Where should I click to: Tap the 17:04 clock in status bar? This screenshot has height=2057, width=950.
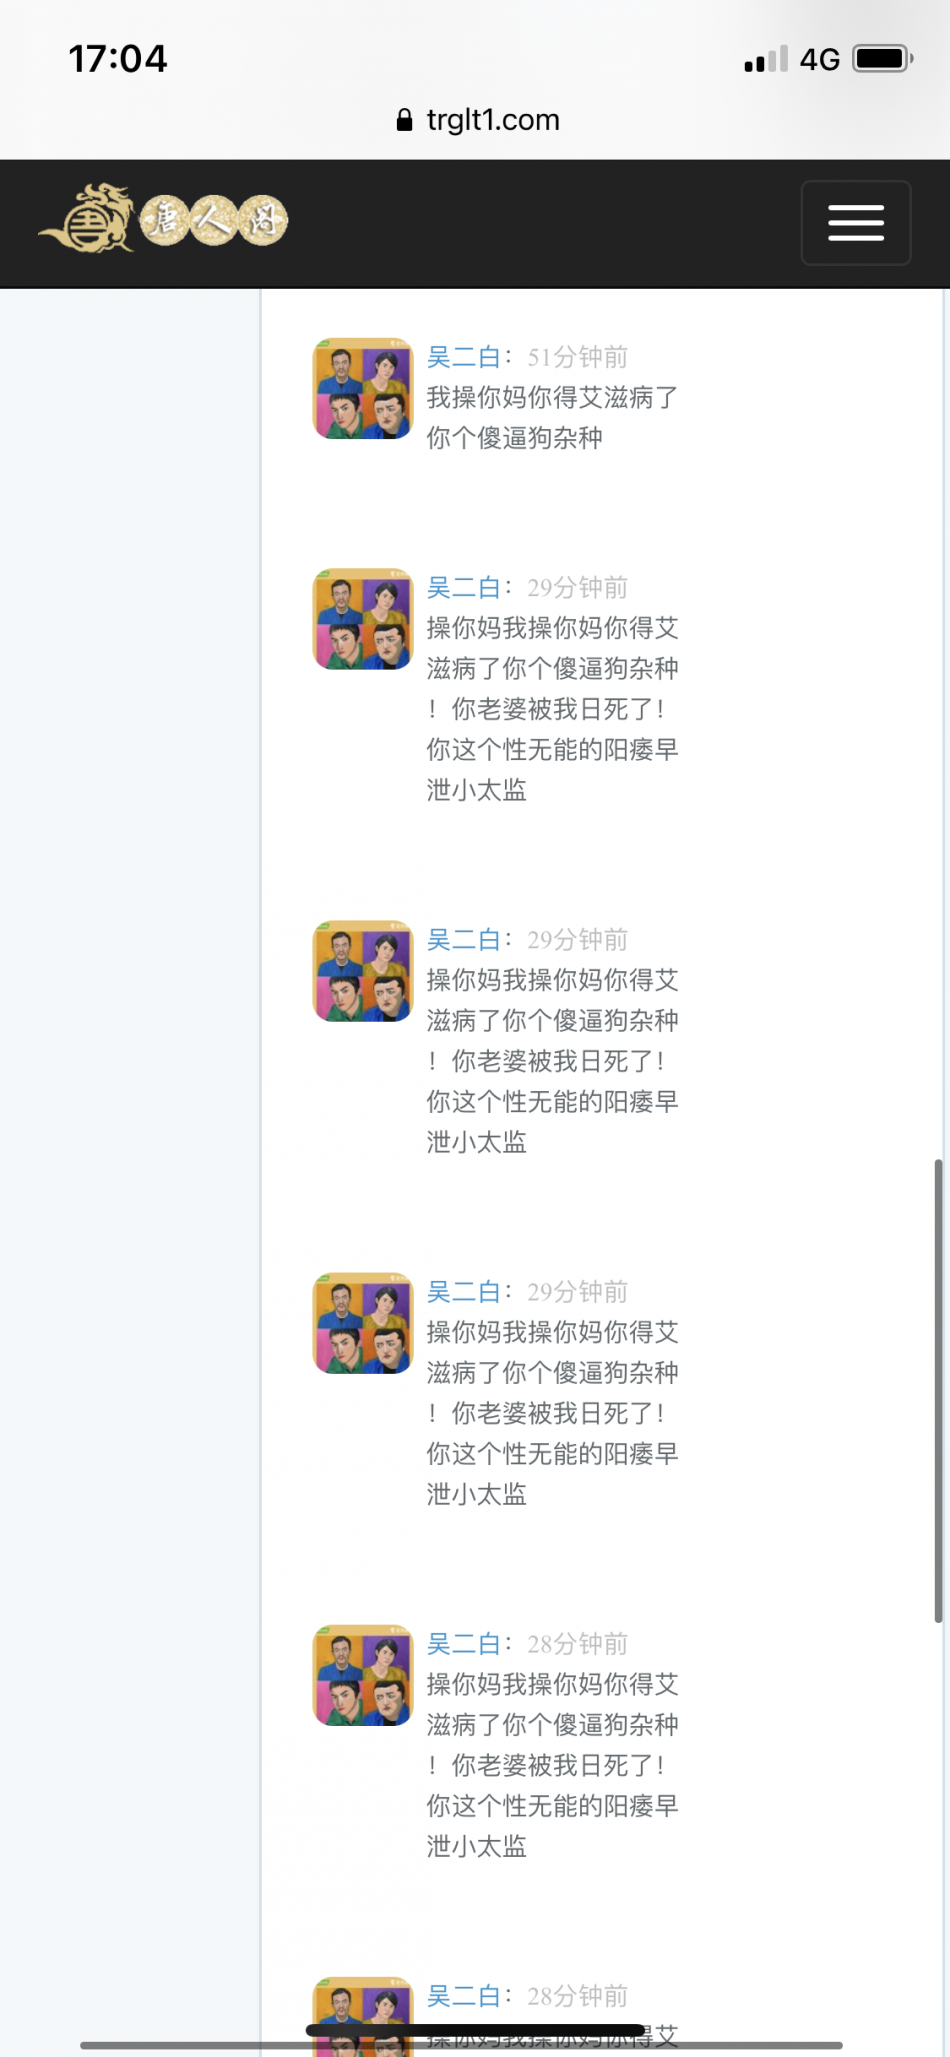tap(118, 59)
